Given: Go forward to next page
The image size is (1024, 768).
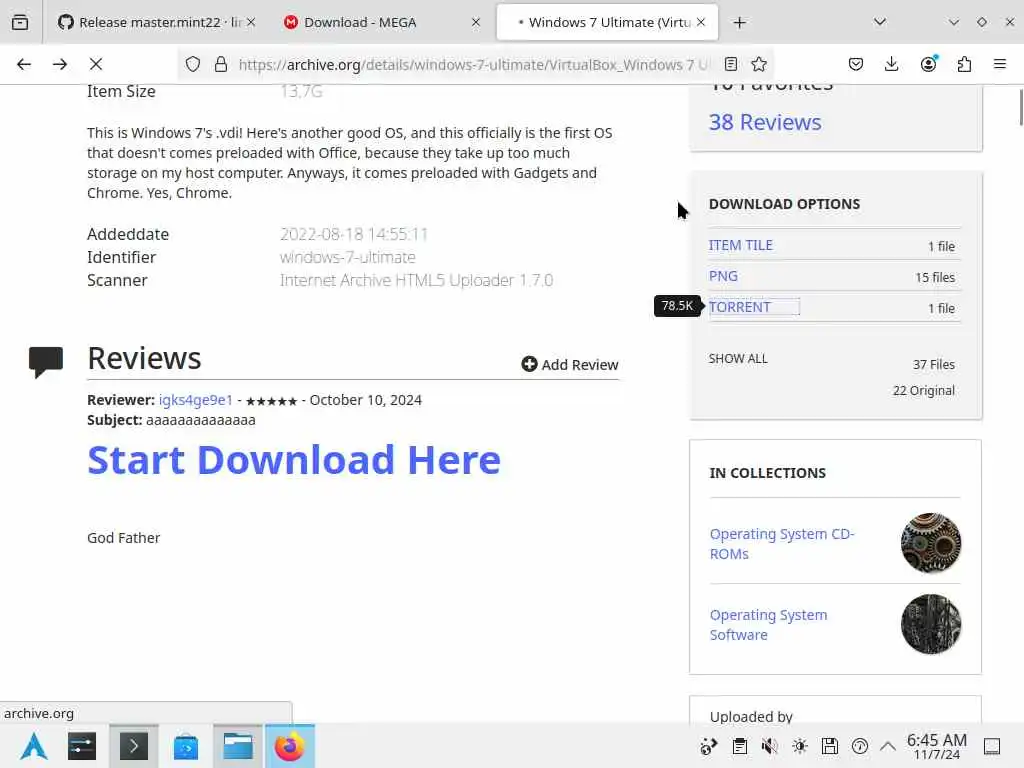Looking at the screenshot, I should pos(60,64).
